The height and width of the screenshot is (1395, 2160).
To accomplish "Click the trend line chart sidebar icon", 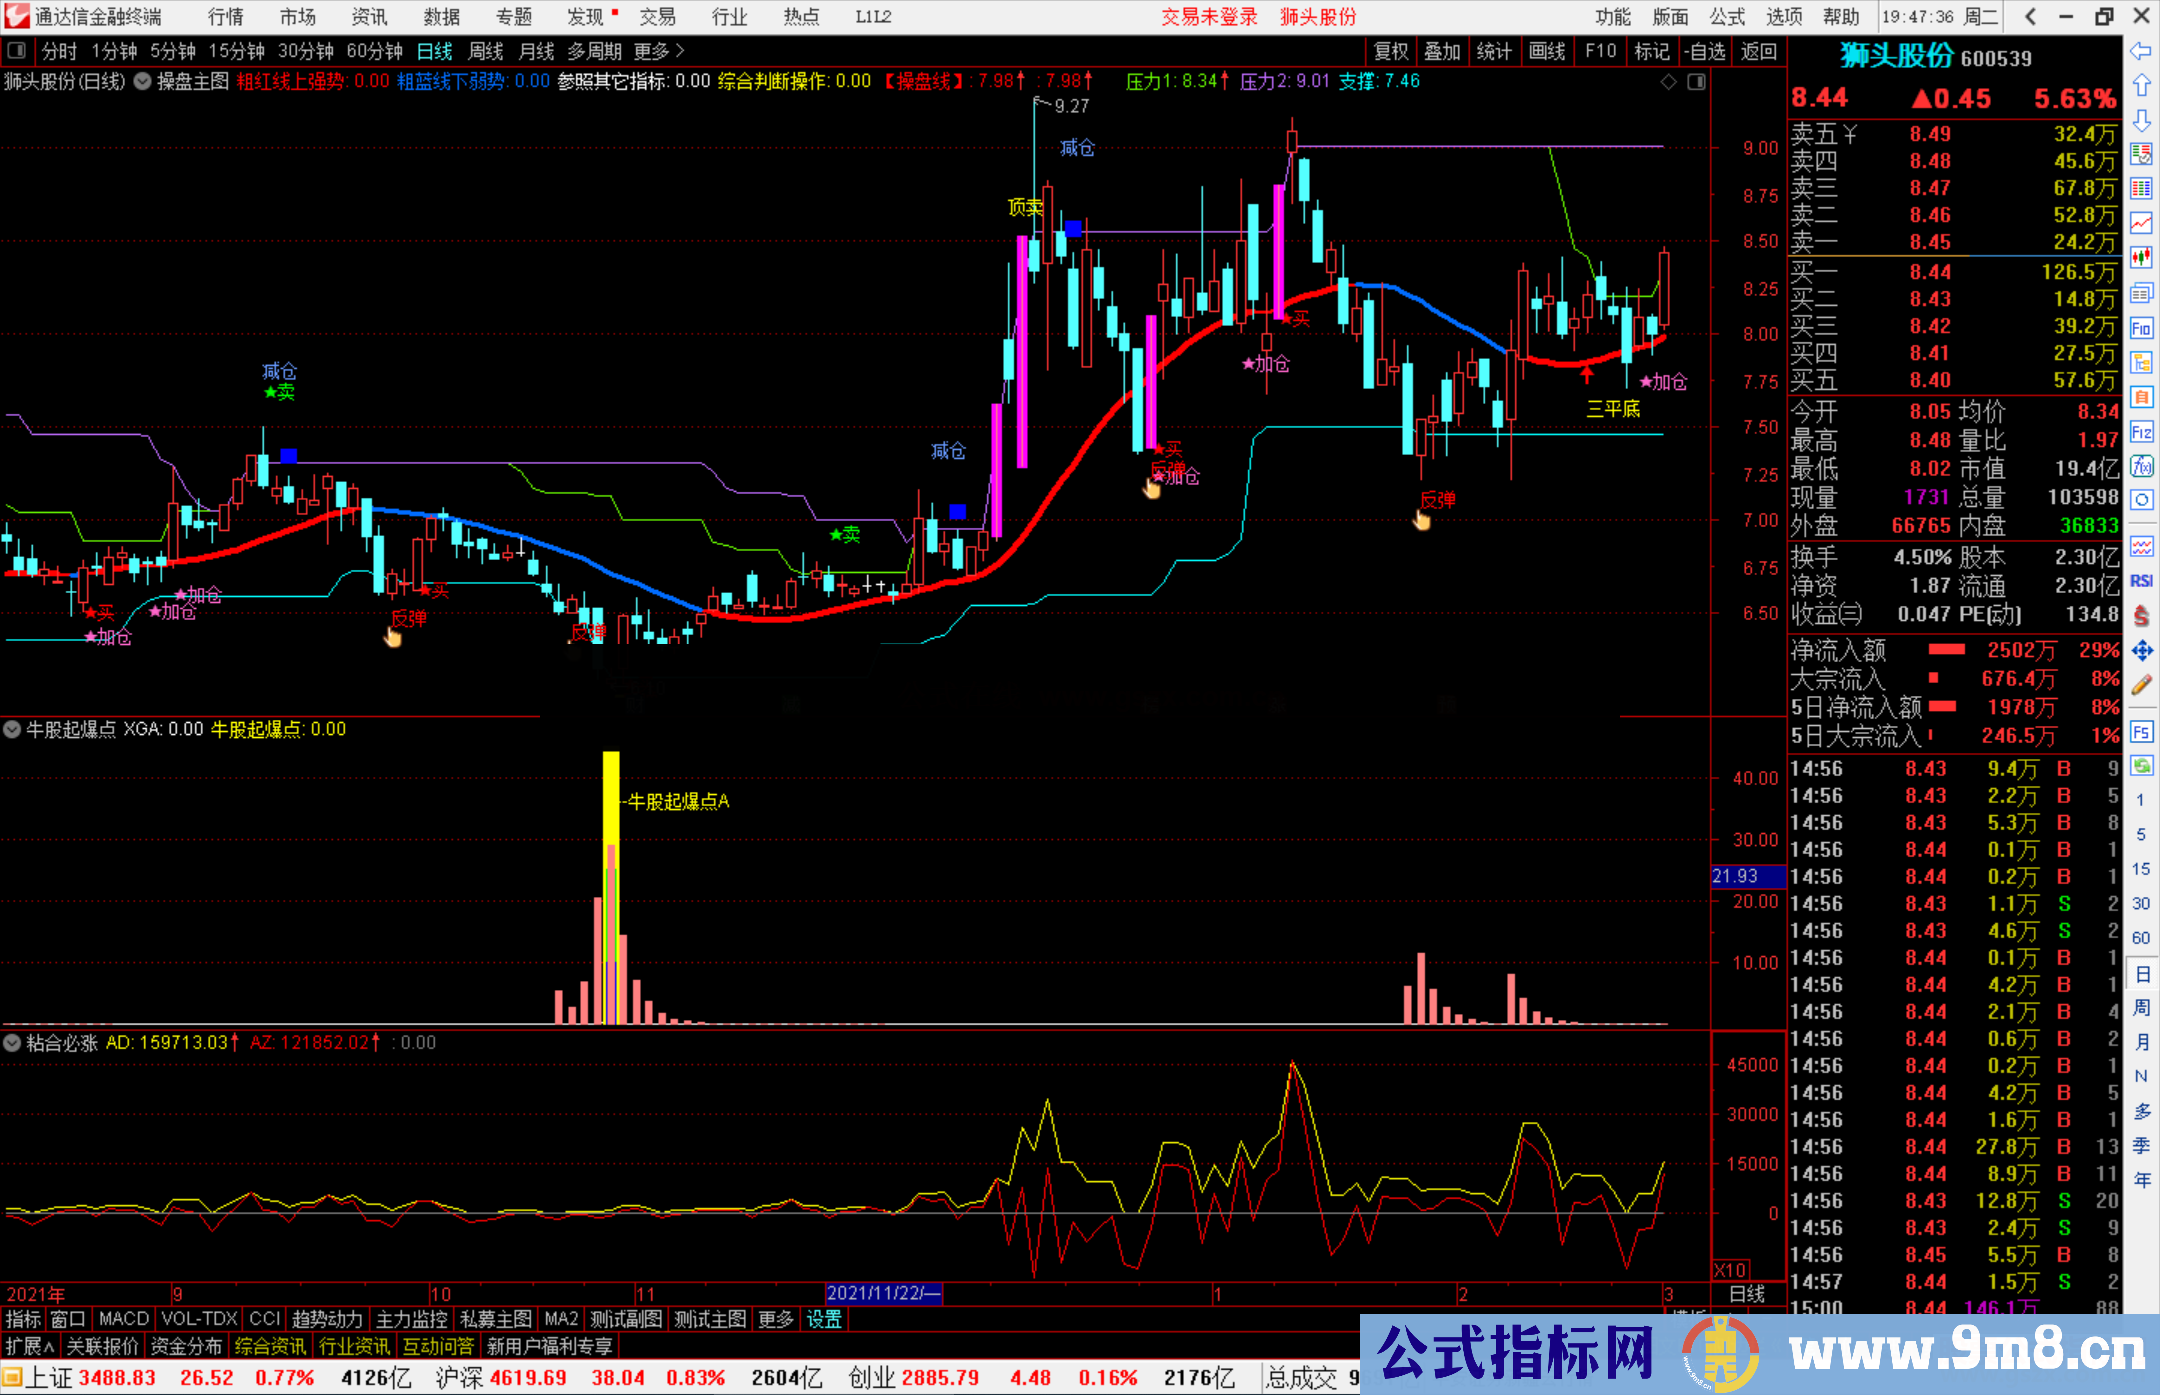I will click(2141, 222).
